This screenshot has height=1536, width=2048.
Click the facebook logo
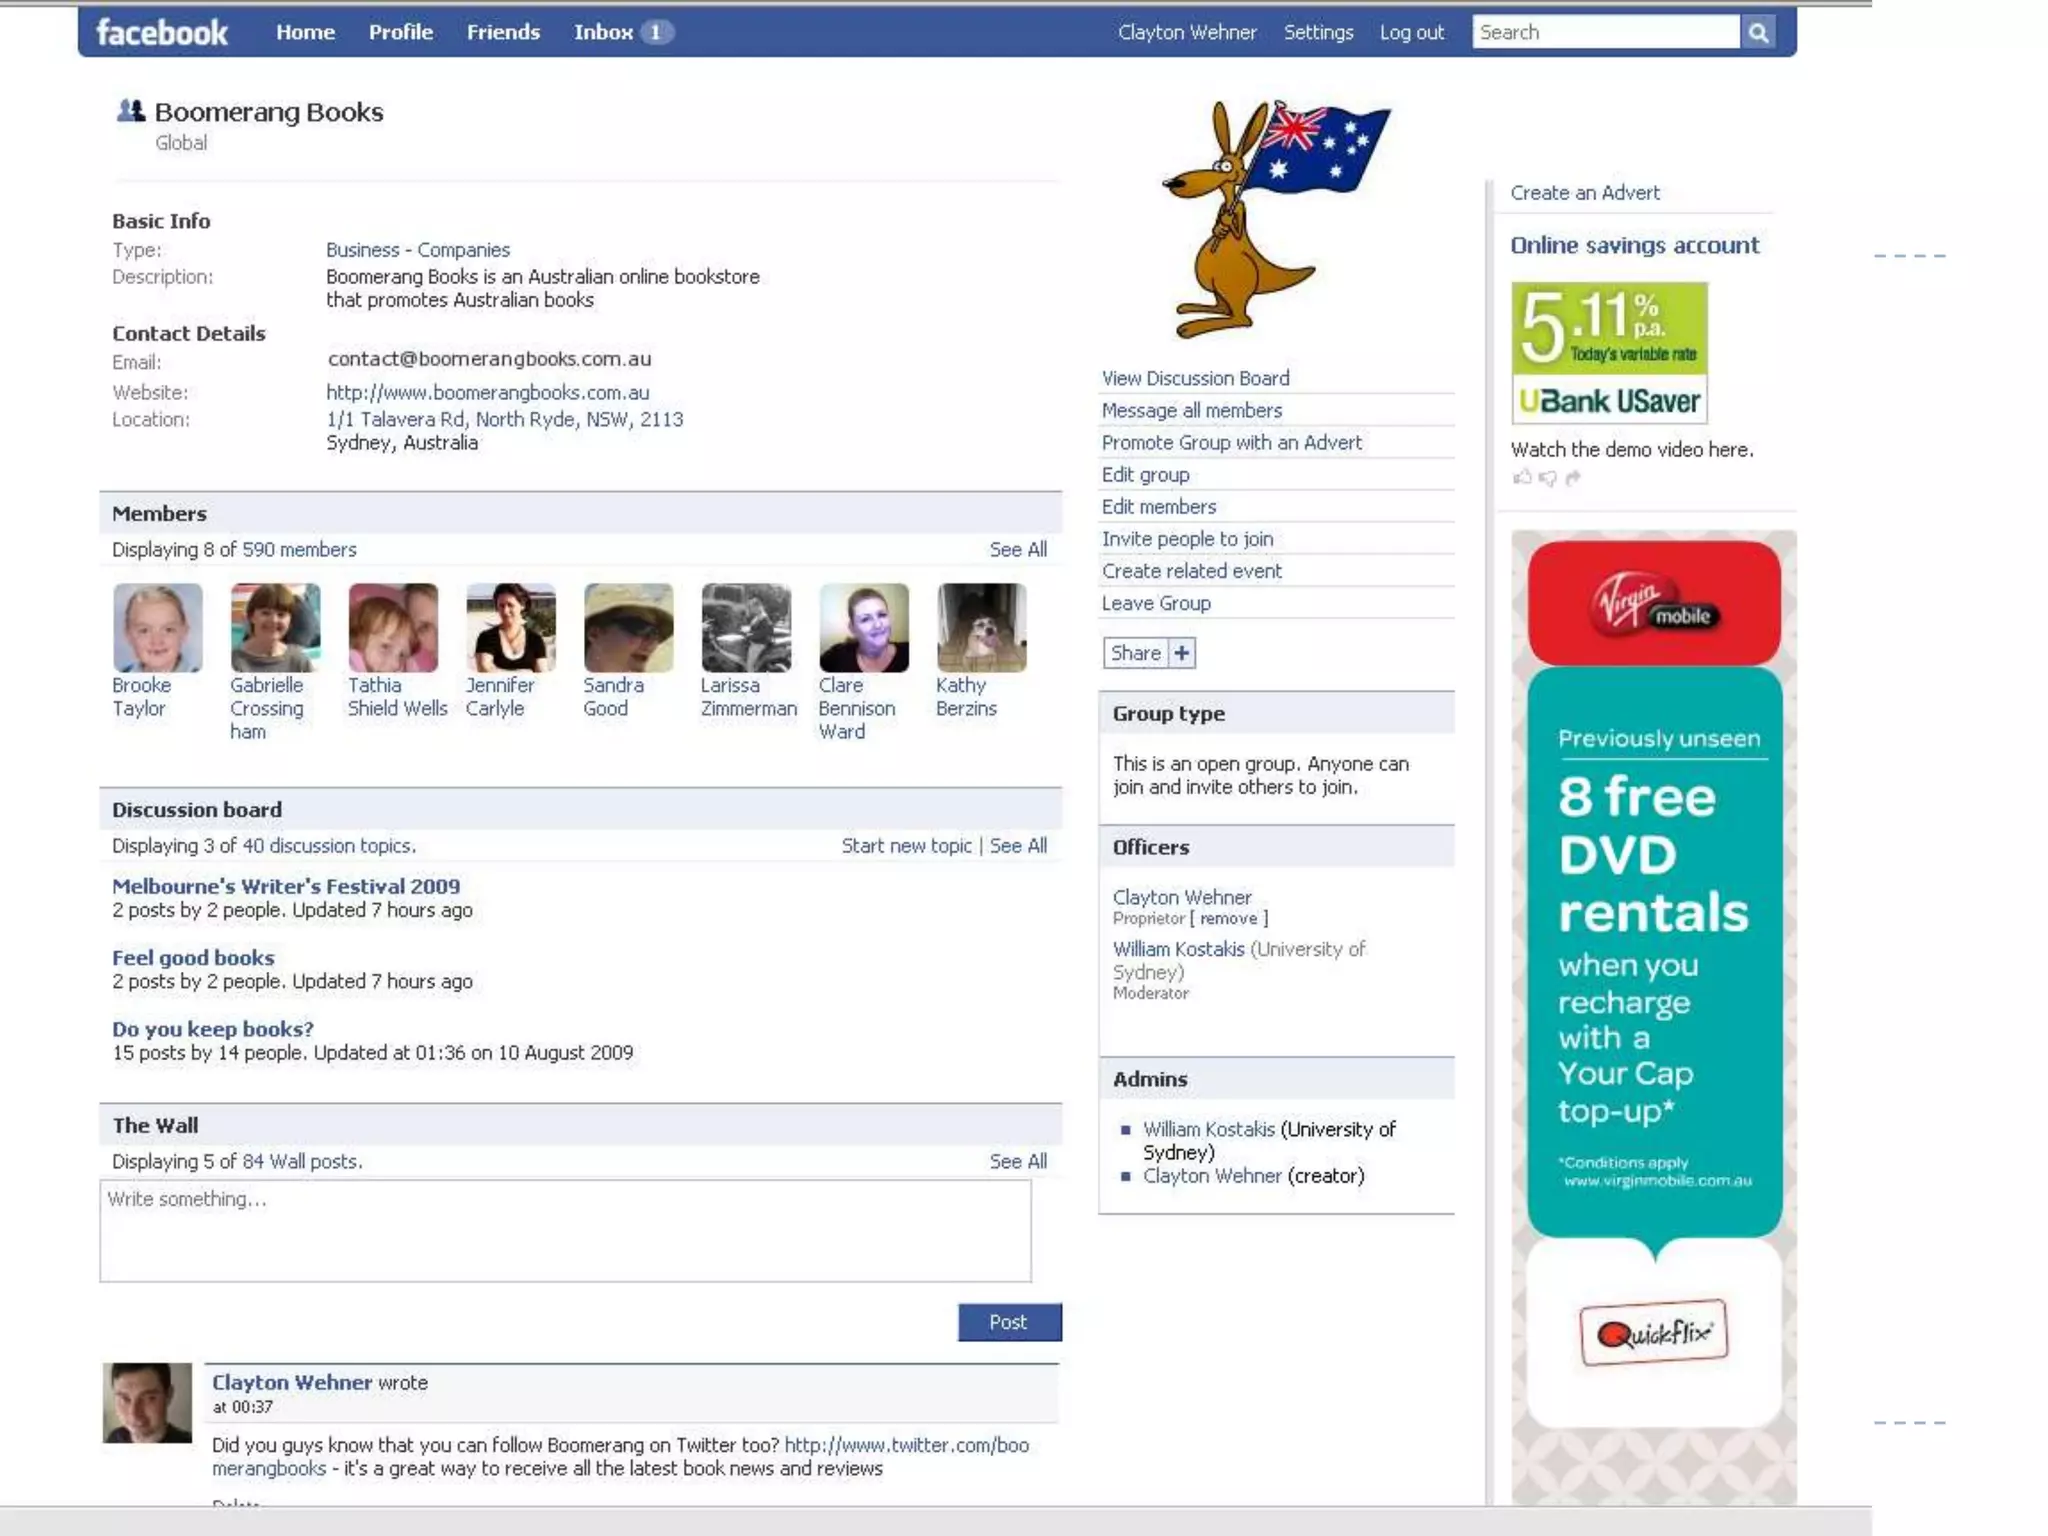point(162,33)
